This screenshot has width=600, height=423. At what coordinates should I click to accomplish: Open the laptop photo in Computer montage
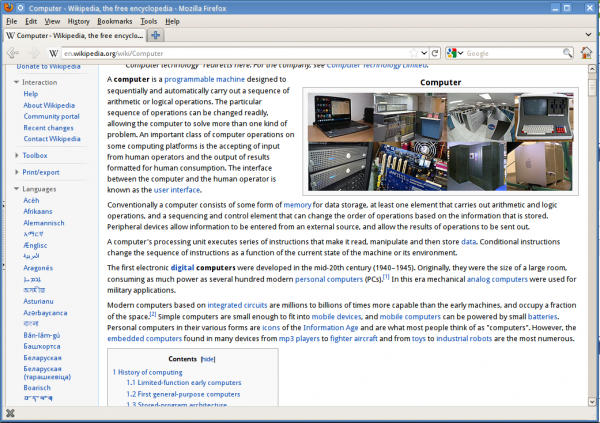(x=340, y=117)
